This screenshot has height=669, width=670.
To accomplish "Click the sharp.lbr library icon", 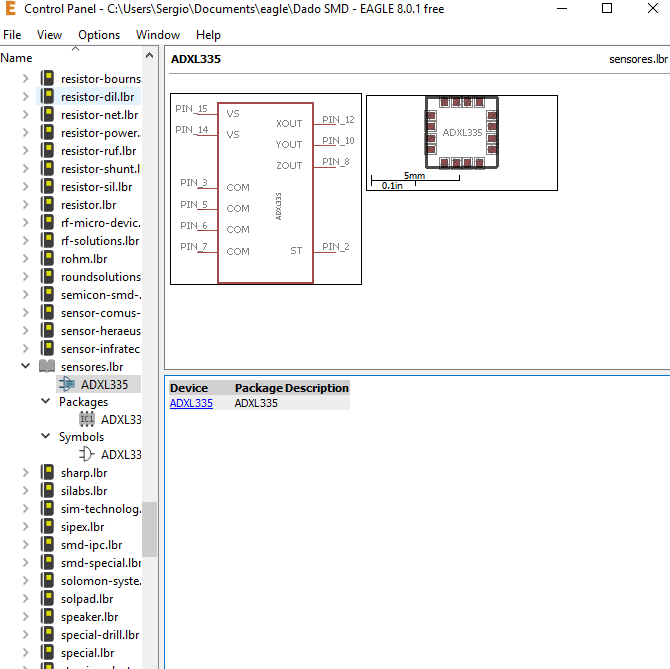I will [x=47, y=473].
